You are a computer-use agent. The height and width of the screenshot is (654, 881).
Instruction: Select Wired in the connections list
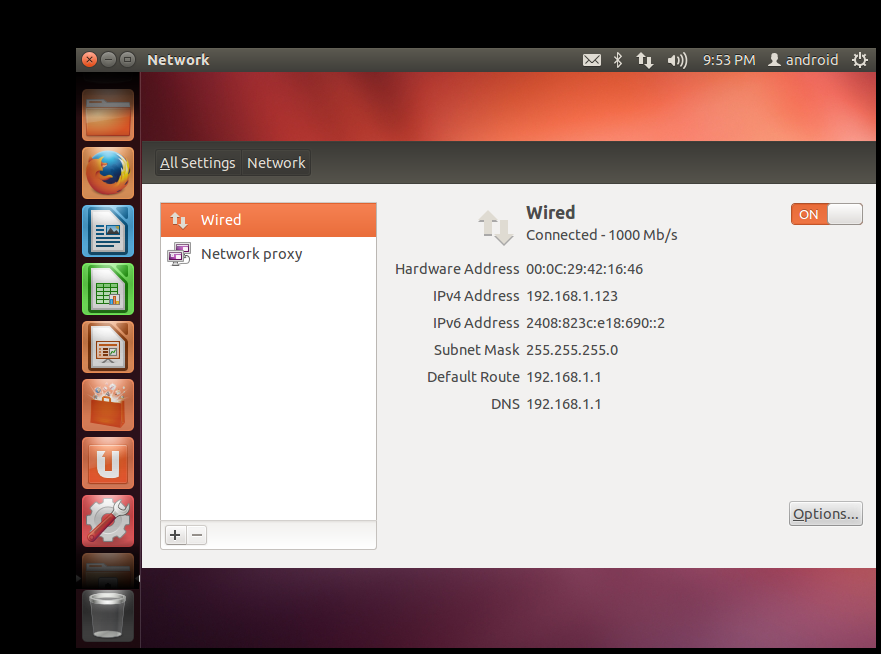click(x=269, y=220)
